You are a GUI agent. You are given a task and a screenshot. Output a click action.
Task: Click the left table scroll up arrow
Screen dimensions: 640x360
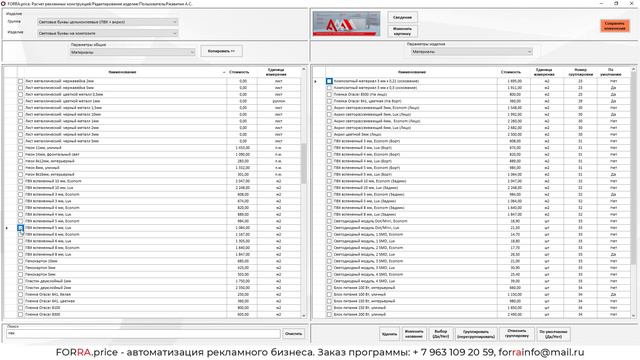coord(303,70)
